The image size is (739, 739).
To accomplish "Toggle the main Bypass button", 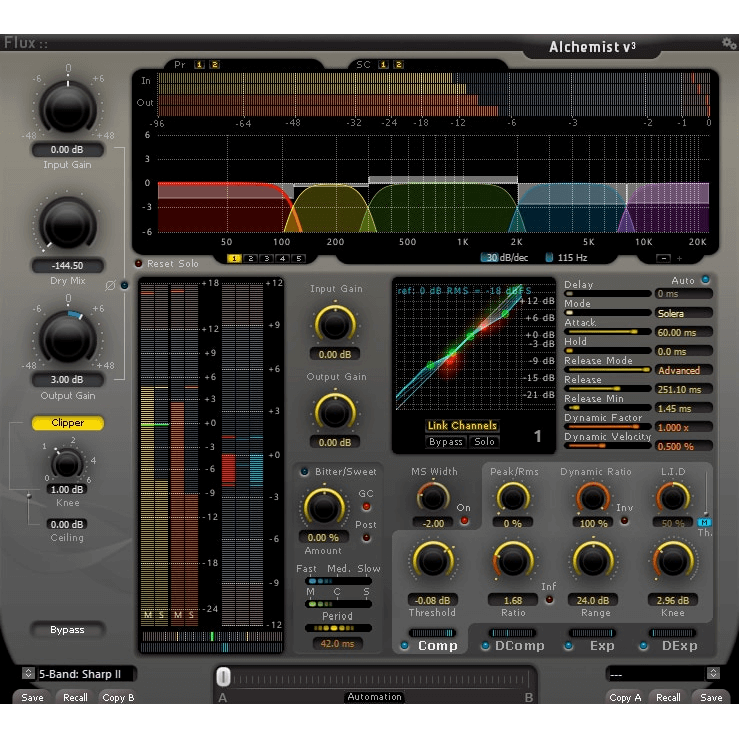I will click(68, 630).
